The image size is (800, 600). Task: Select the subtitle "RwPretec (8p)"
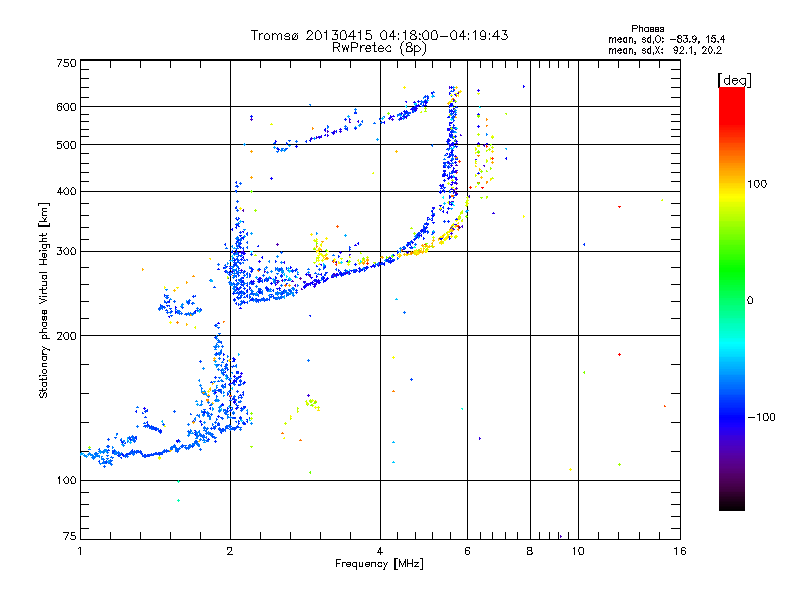click(379, 48)
